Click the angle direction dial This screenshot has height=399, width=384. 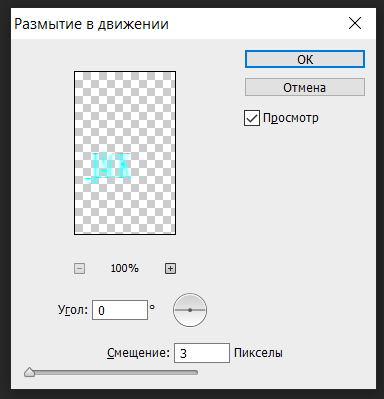tap(190, 310)
